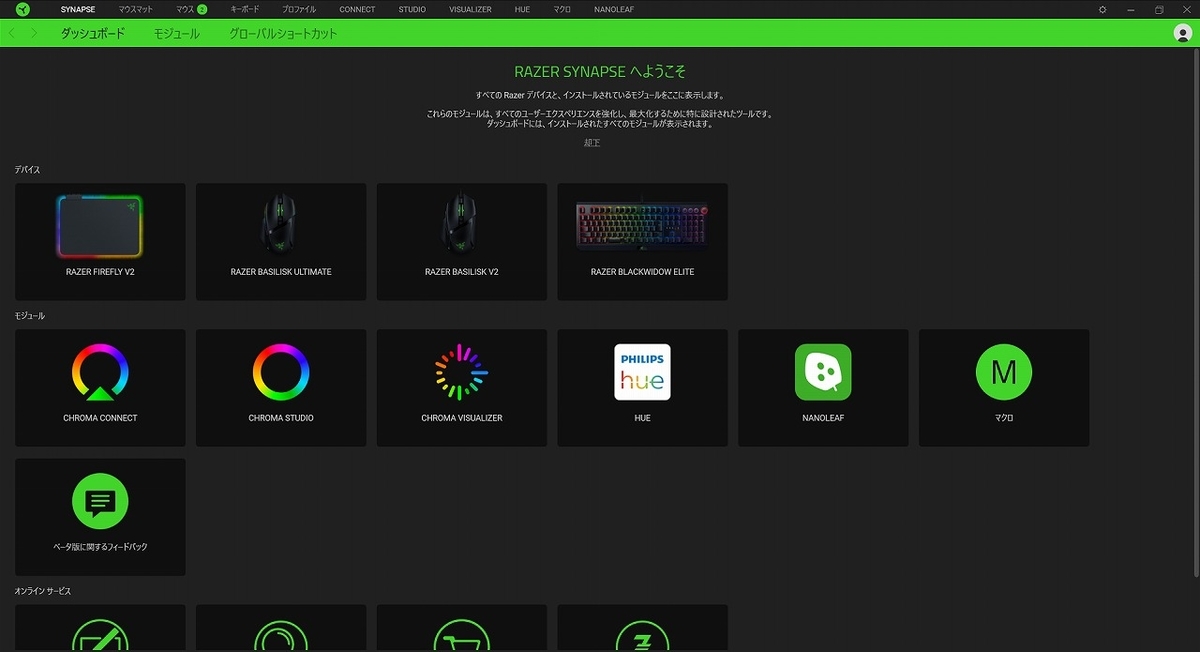Open the Nanoleaf module

pyautogui.click(x=823, y=387)
